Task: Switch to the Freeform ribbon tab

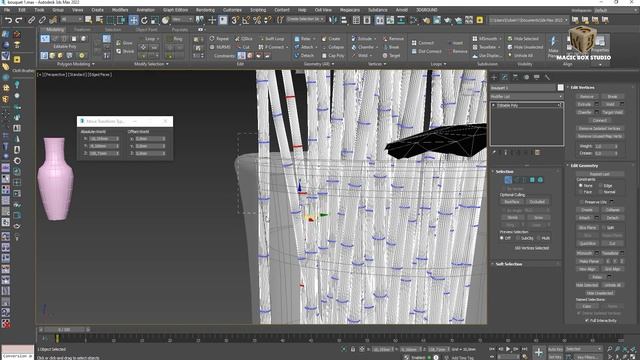Action: pyautogui.click(x=82, y=30)
